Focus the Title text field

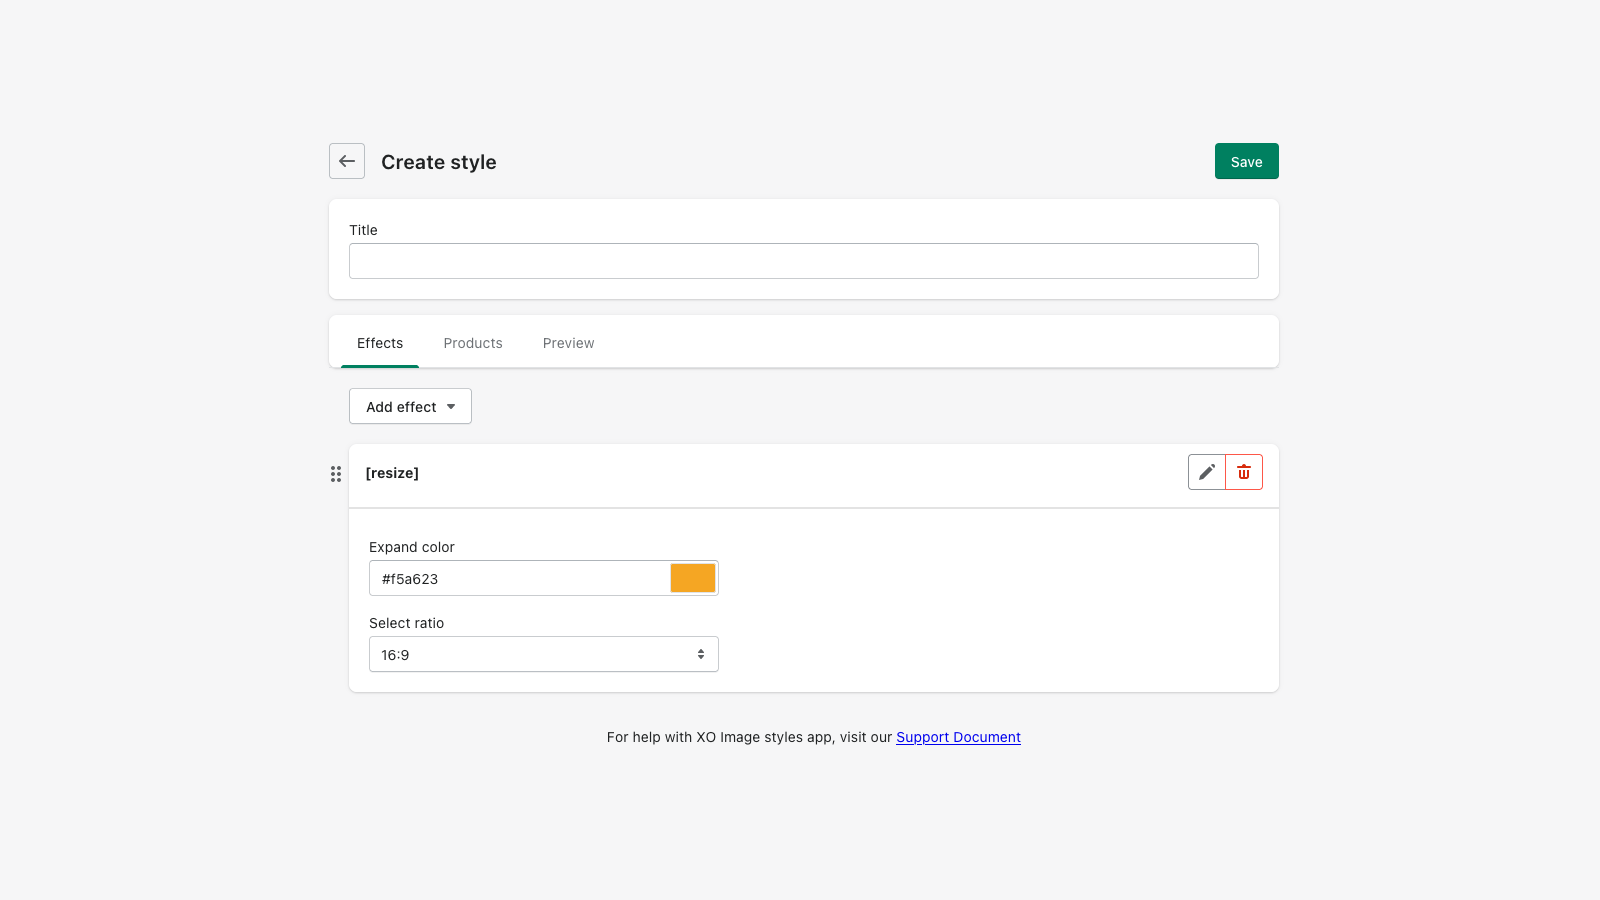tap(803, 261)
